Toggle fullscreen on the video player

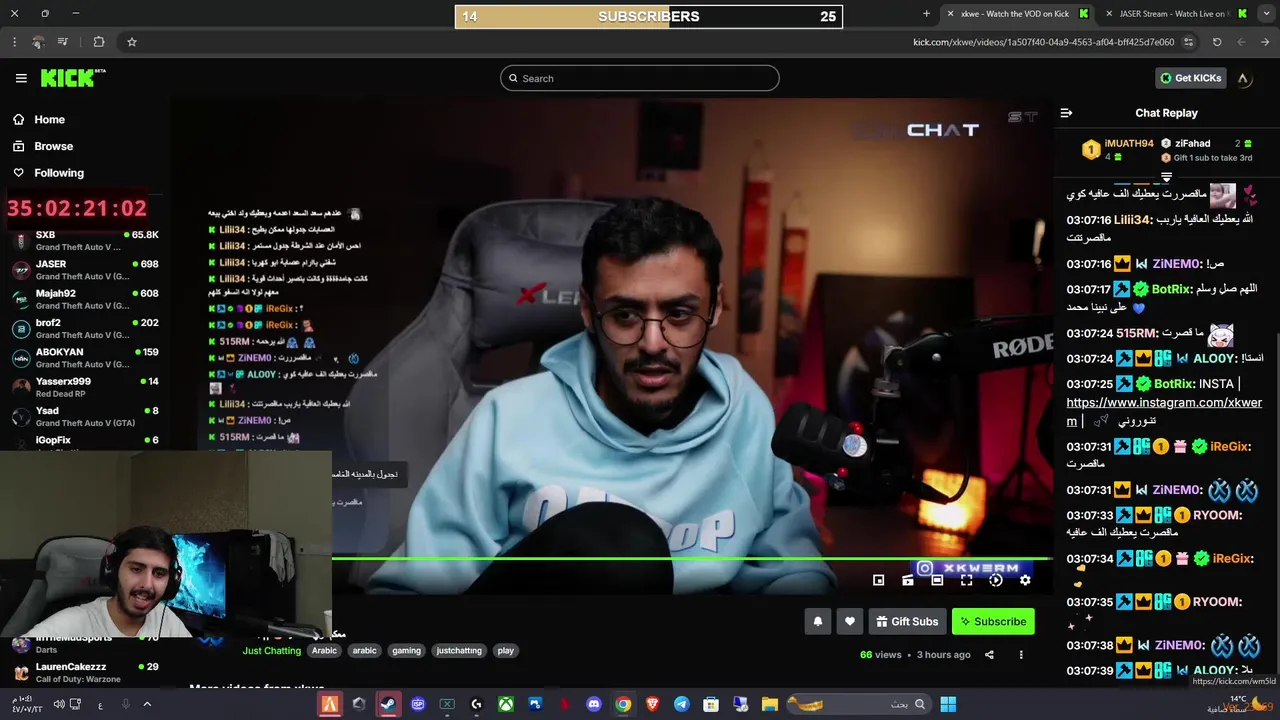pyautogui.click(x=966, y=580)
